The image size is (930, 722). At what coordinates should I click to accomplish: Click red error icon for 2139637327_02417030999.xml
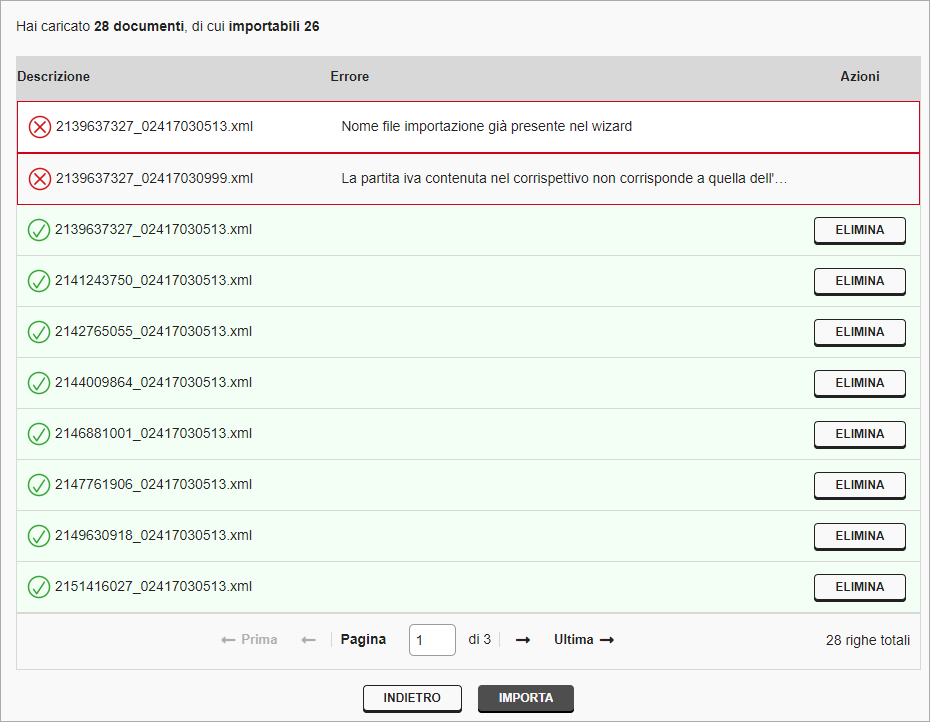(x=40, y=179)
